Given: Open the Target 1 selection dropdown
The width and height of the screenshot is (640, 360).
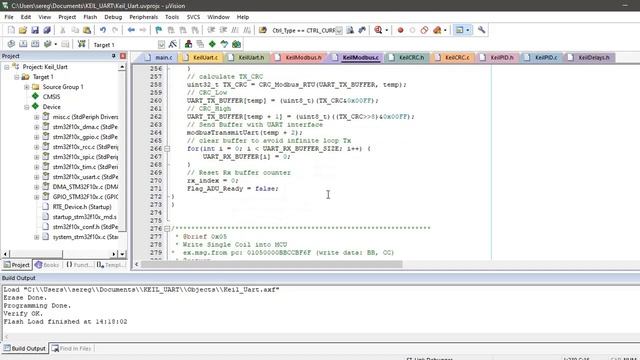Looking at the screenshot, I should [161, 44].
